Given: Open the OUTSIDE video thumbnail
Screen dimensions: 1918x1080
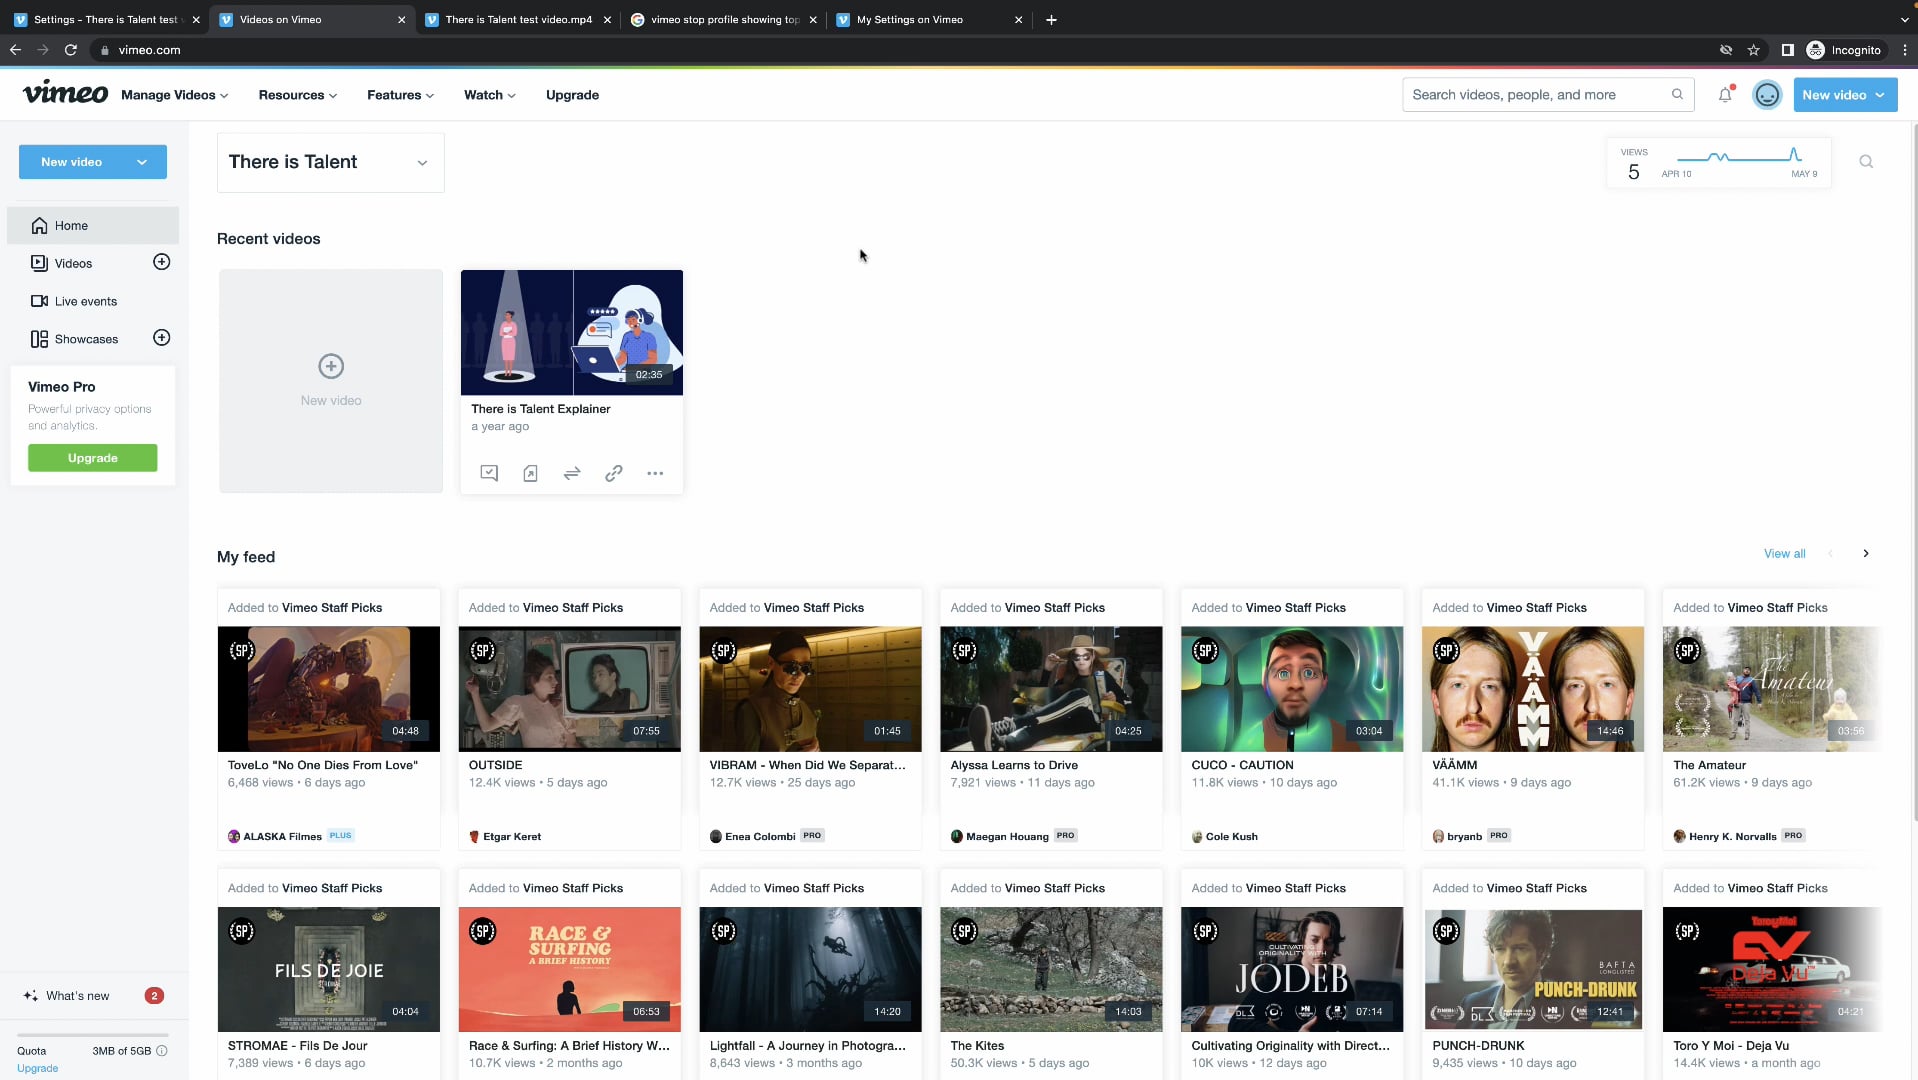Looking at the screenshot, I should [569, 688].
